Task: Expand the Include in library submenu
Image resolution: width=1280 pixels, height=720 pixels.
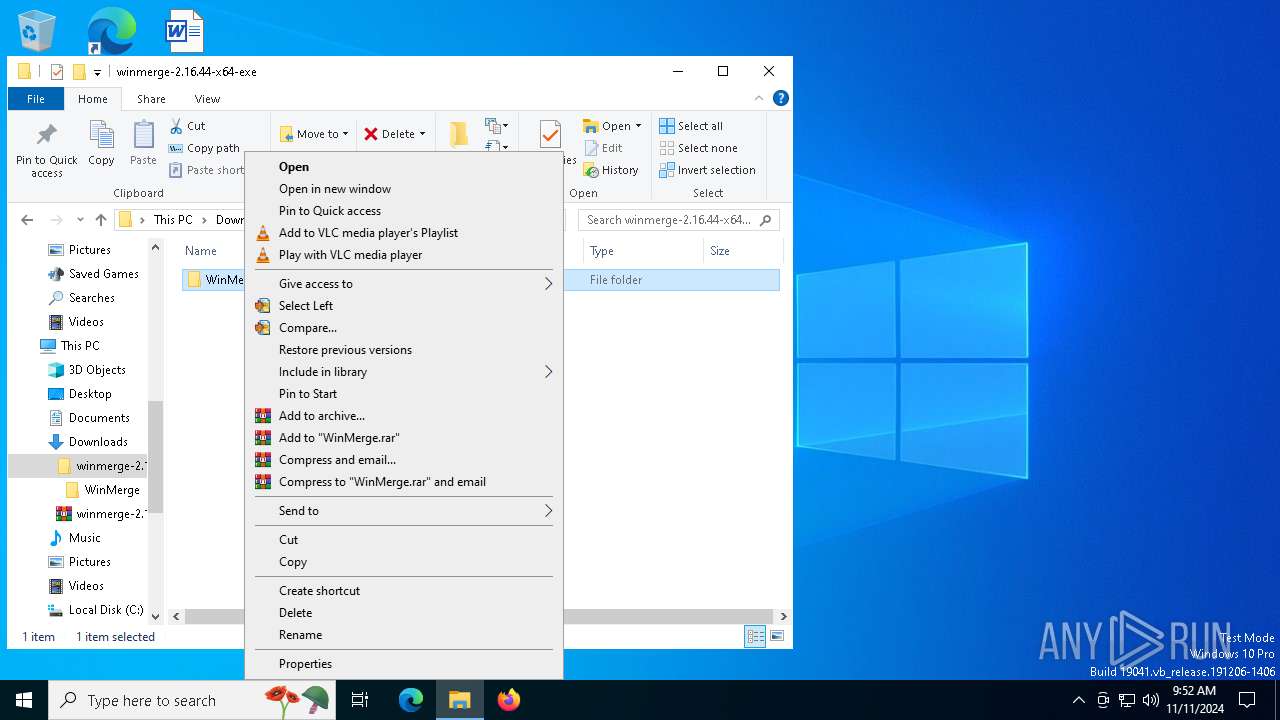Action: pos(403,372)
